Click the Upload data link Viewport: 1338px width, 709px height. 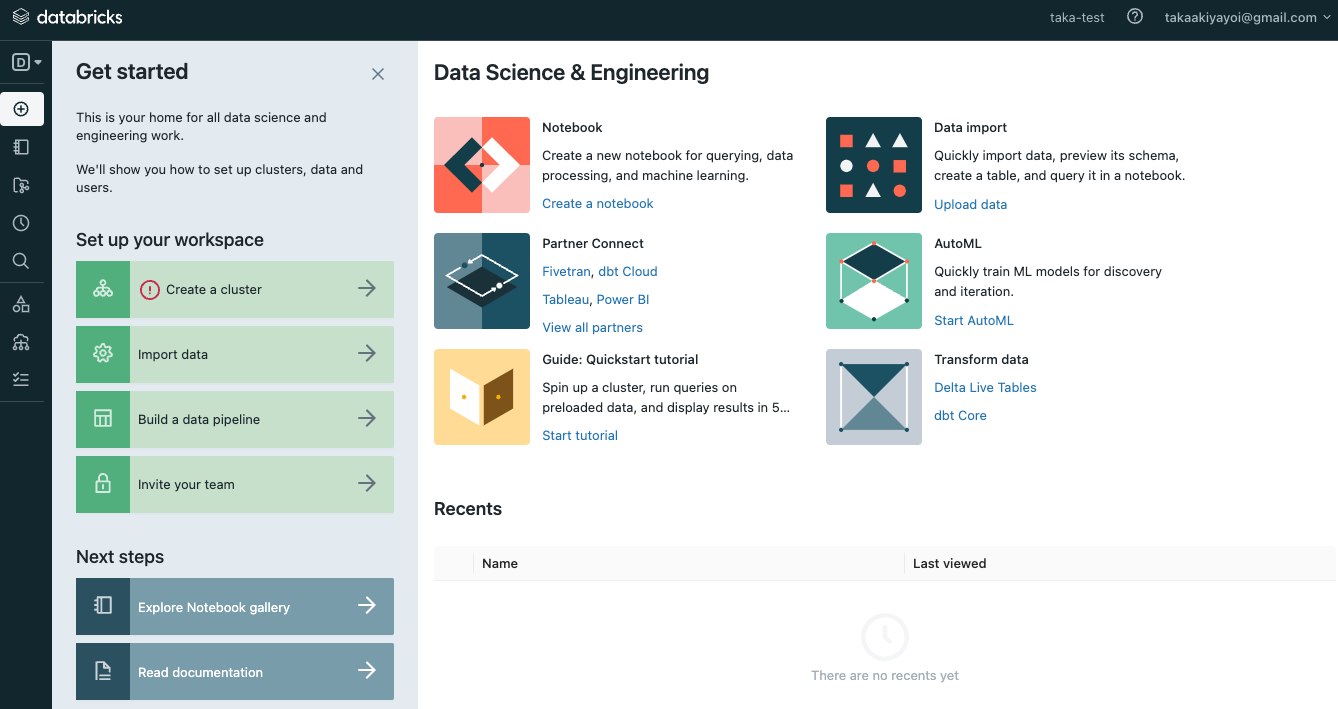pyautogui.click(x=970, y=204)
